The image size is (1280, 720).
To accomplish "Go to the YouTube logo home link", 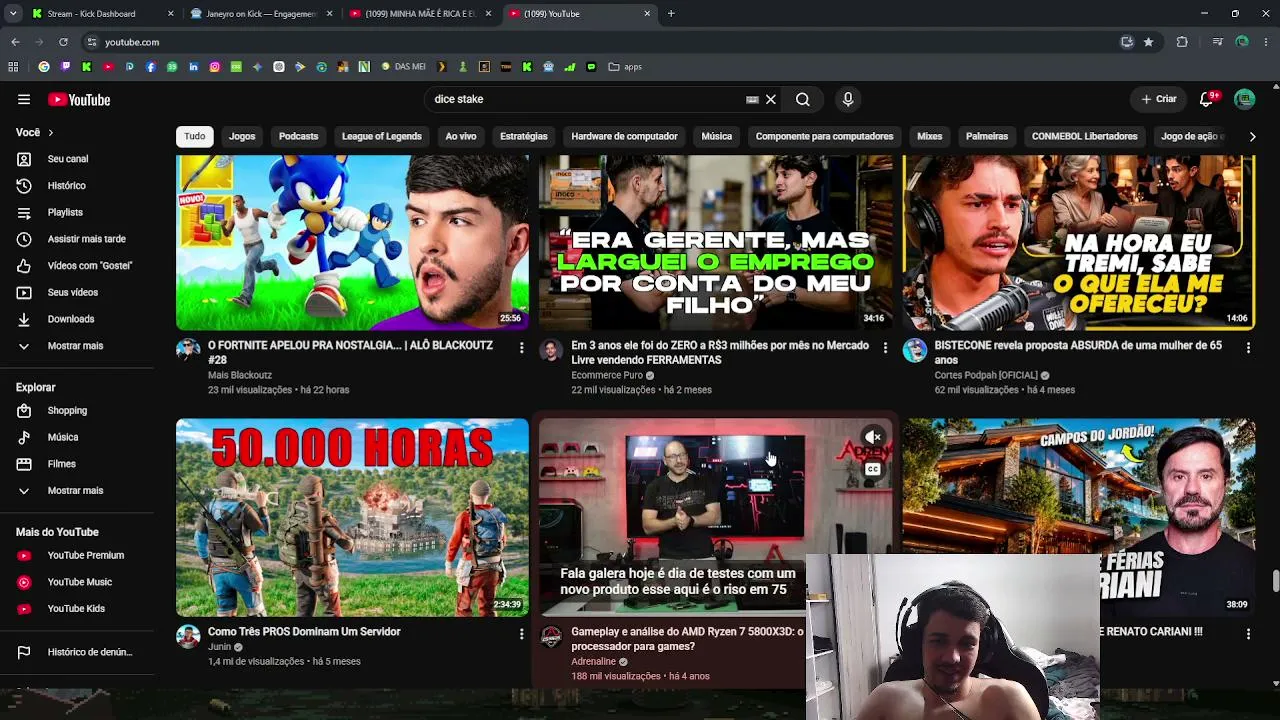I will (79, 99).
